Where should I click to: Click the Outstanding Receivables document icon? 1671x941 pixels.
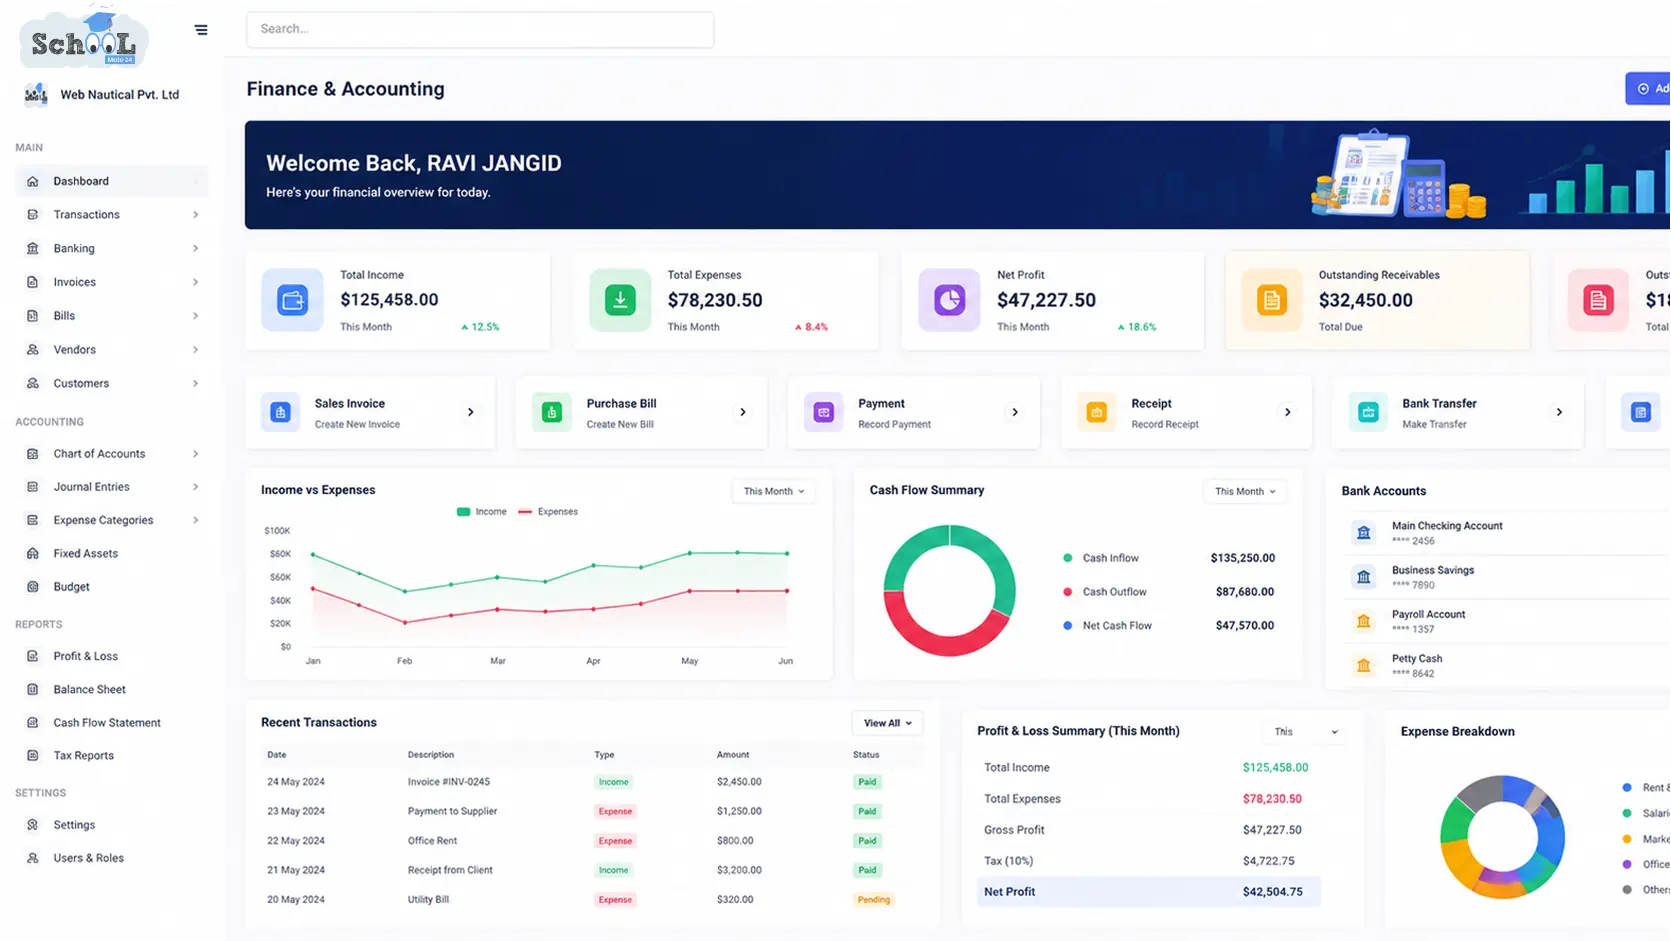point(1272,300)
